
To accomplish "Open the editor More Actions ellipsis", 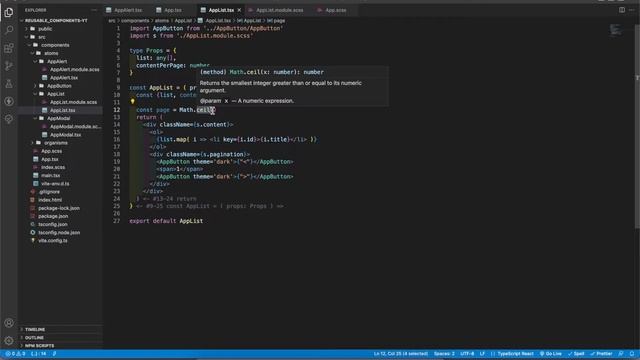I will tap(631, 10).
